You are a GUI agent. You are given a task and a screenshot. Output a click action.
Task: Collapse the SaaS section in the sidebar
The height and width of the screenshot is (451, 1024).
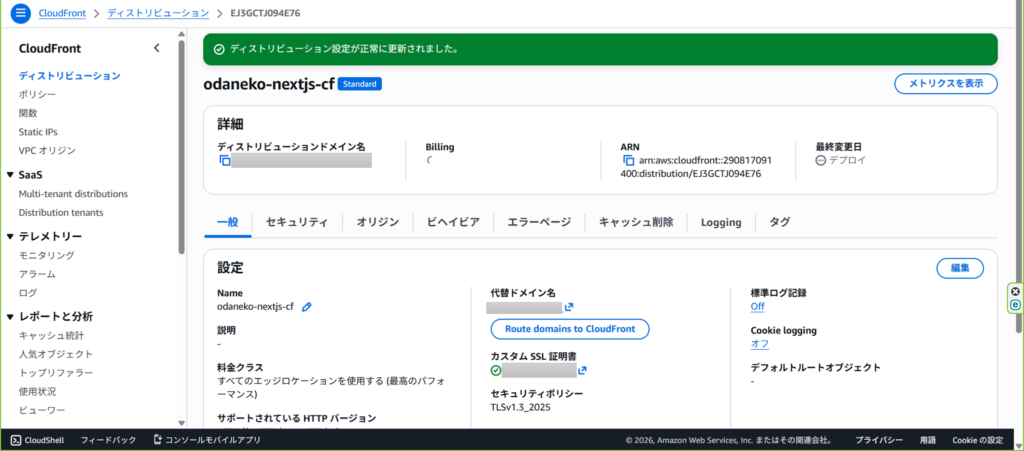pos(10,175)
